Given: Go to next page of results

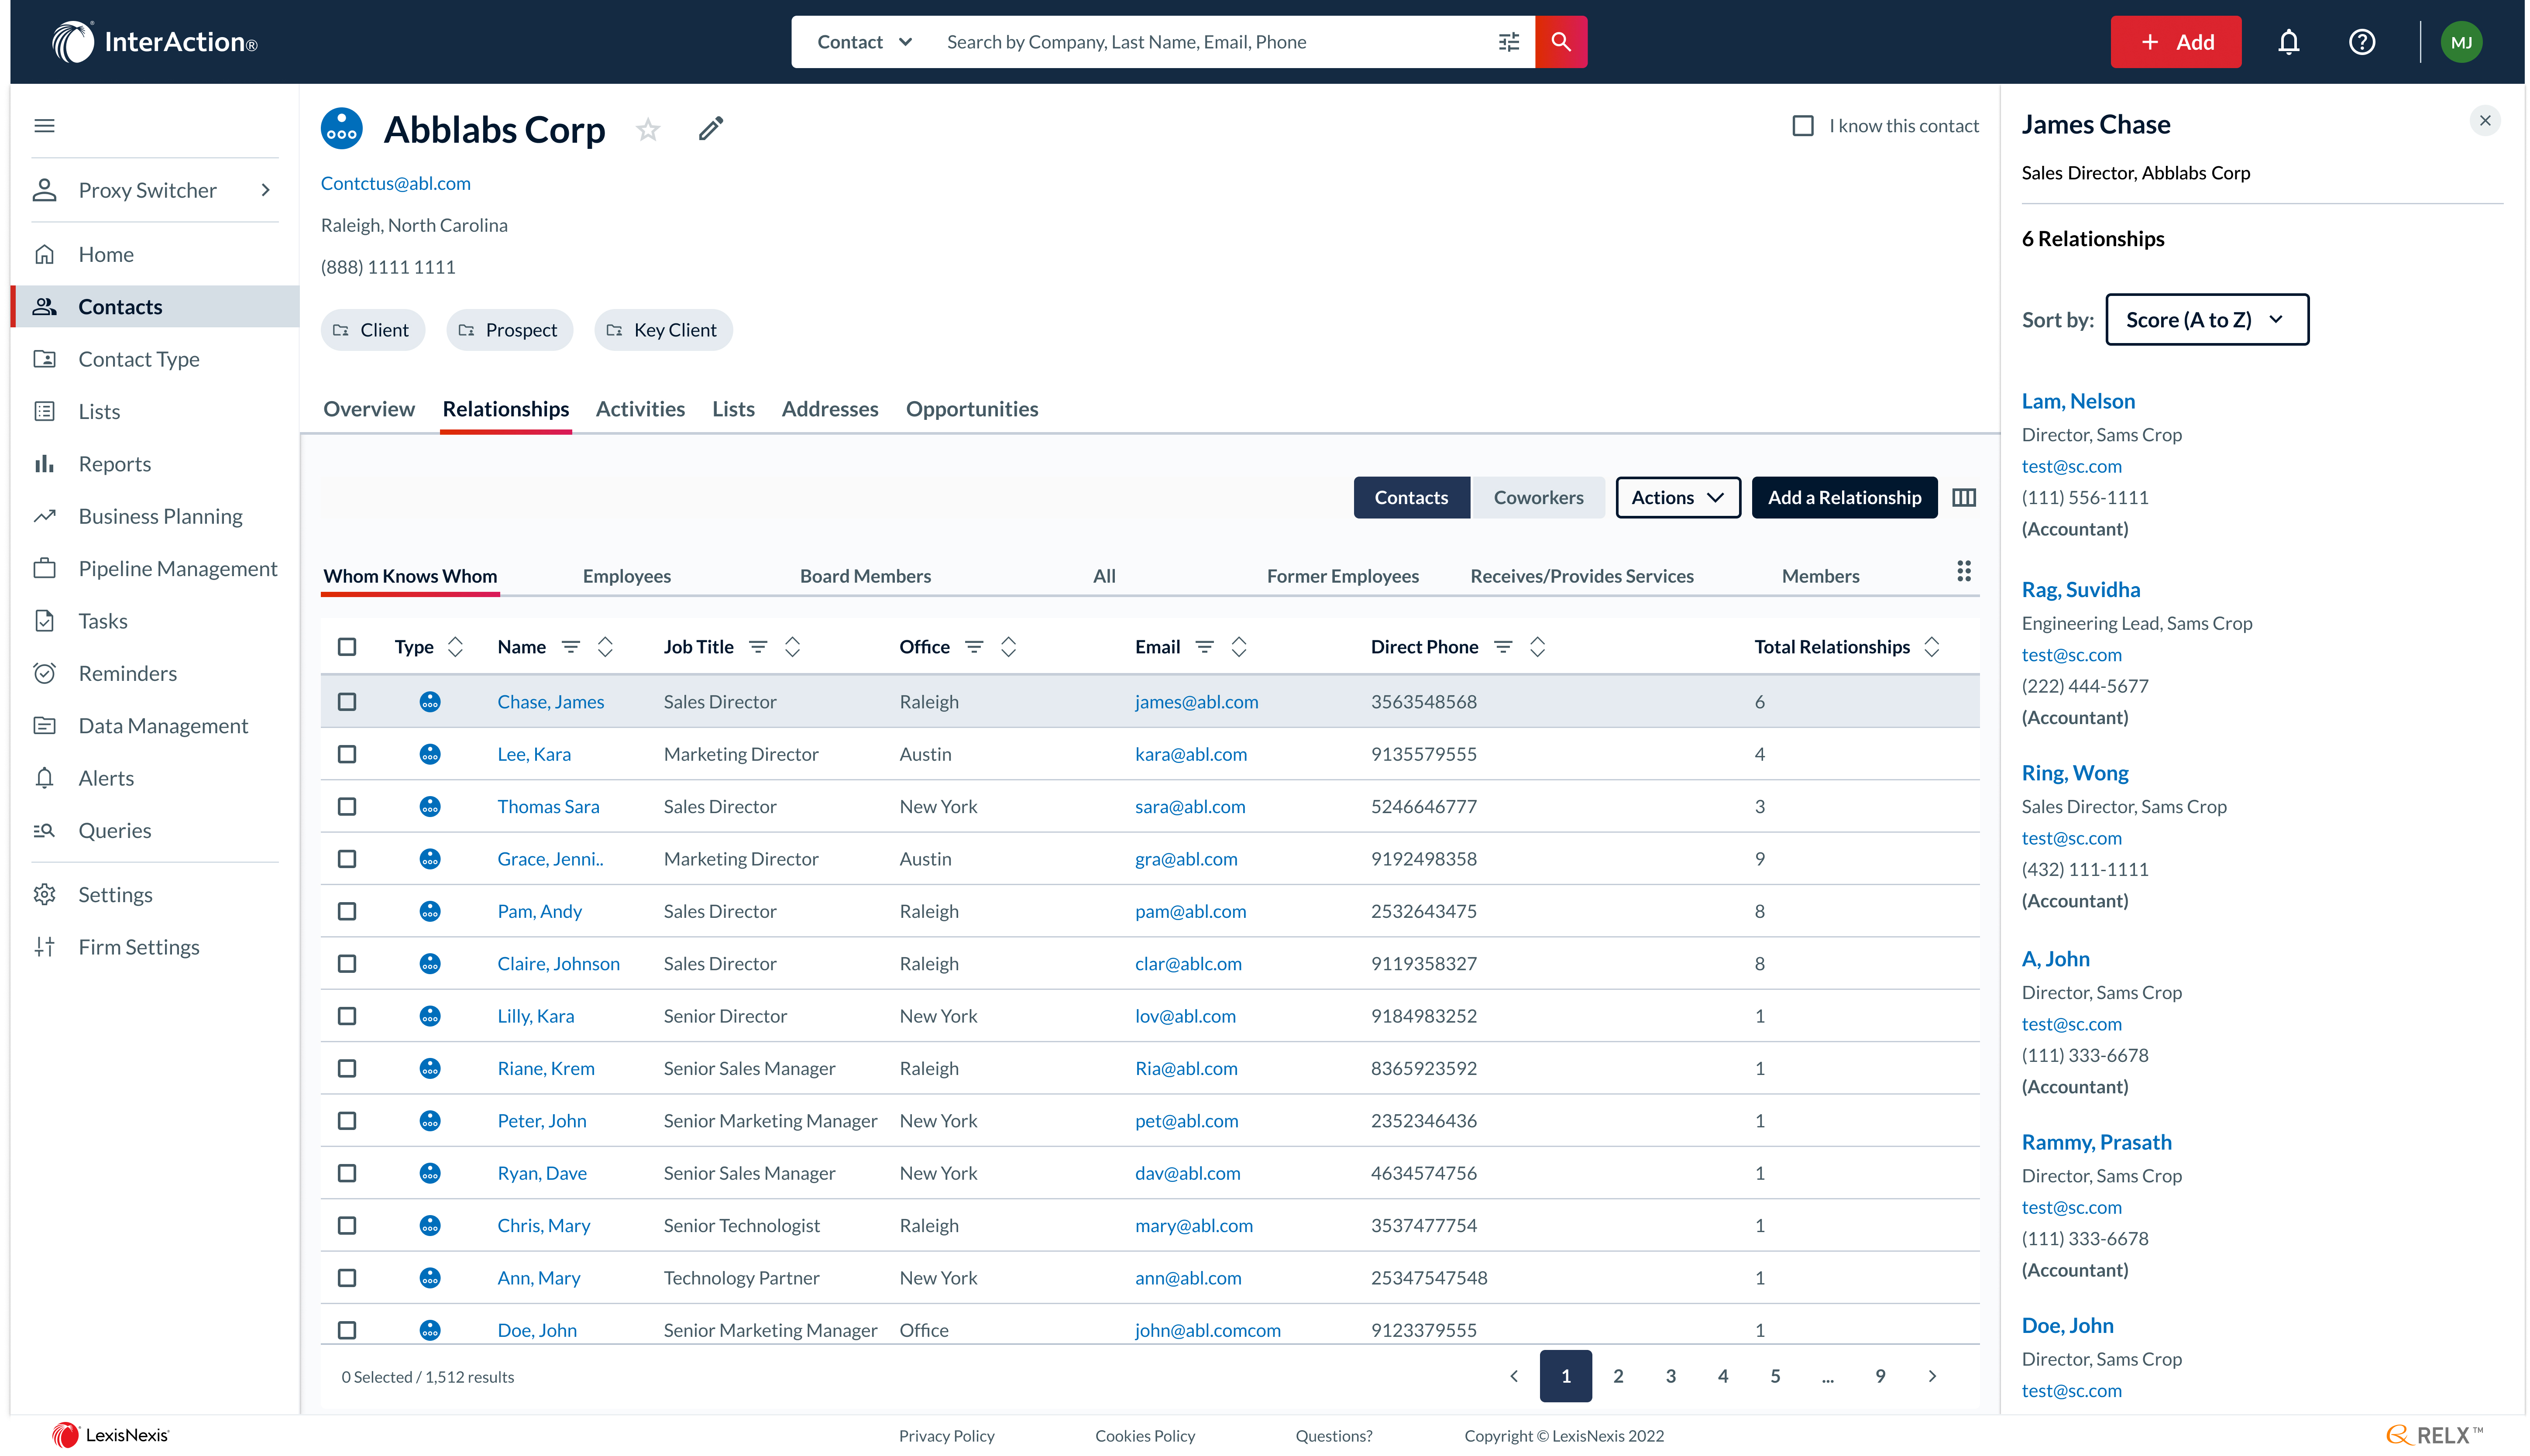Looking at the screenshot, I should pos(1932,1376).
